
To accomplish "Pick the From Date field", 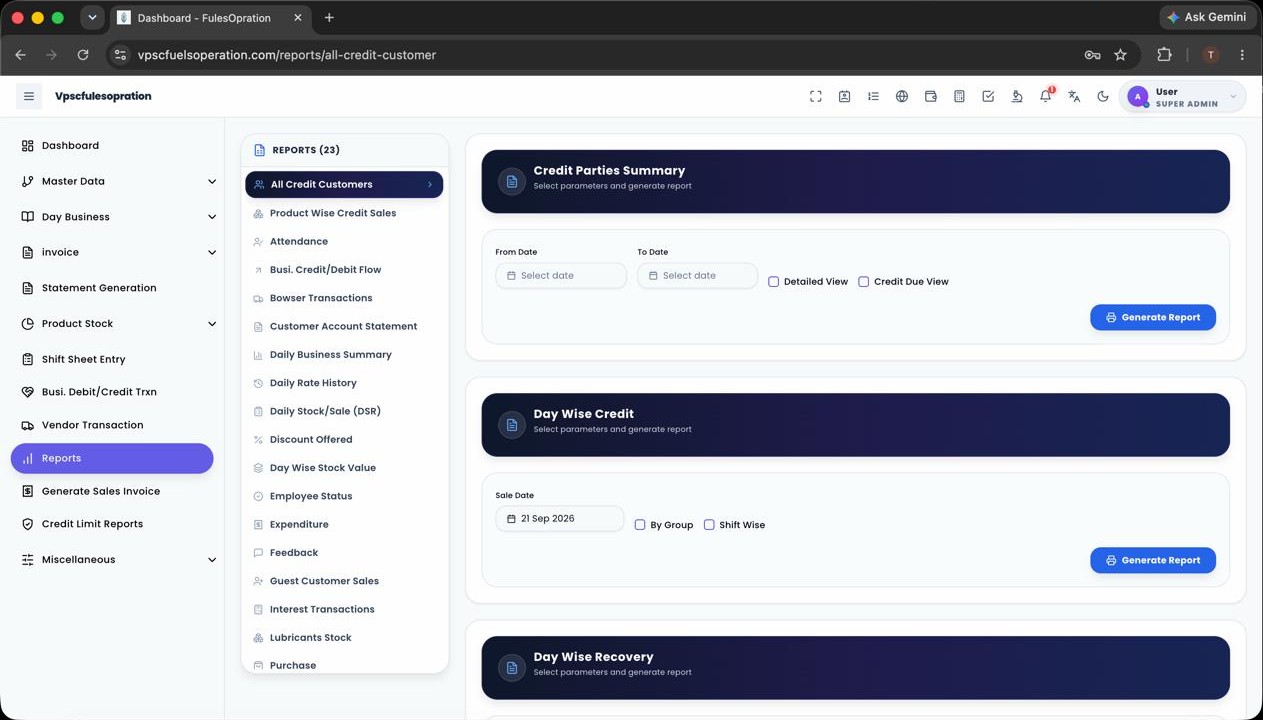I will pyautogui.click(x=561, y=276).
